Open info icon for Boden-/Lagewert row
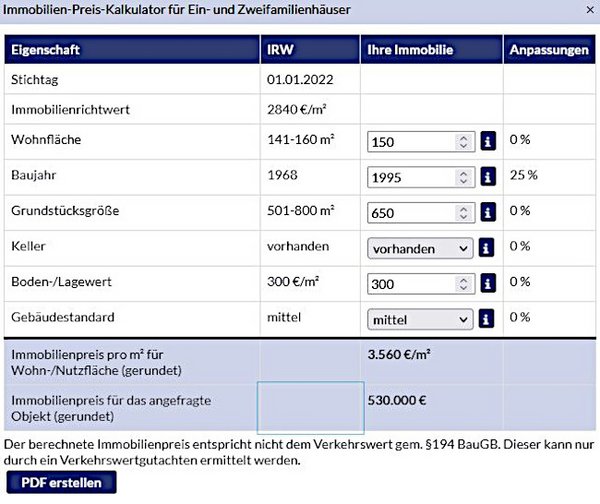Viewport: 600px width, 504px height. (488, 283)
